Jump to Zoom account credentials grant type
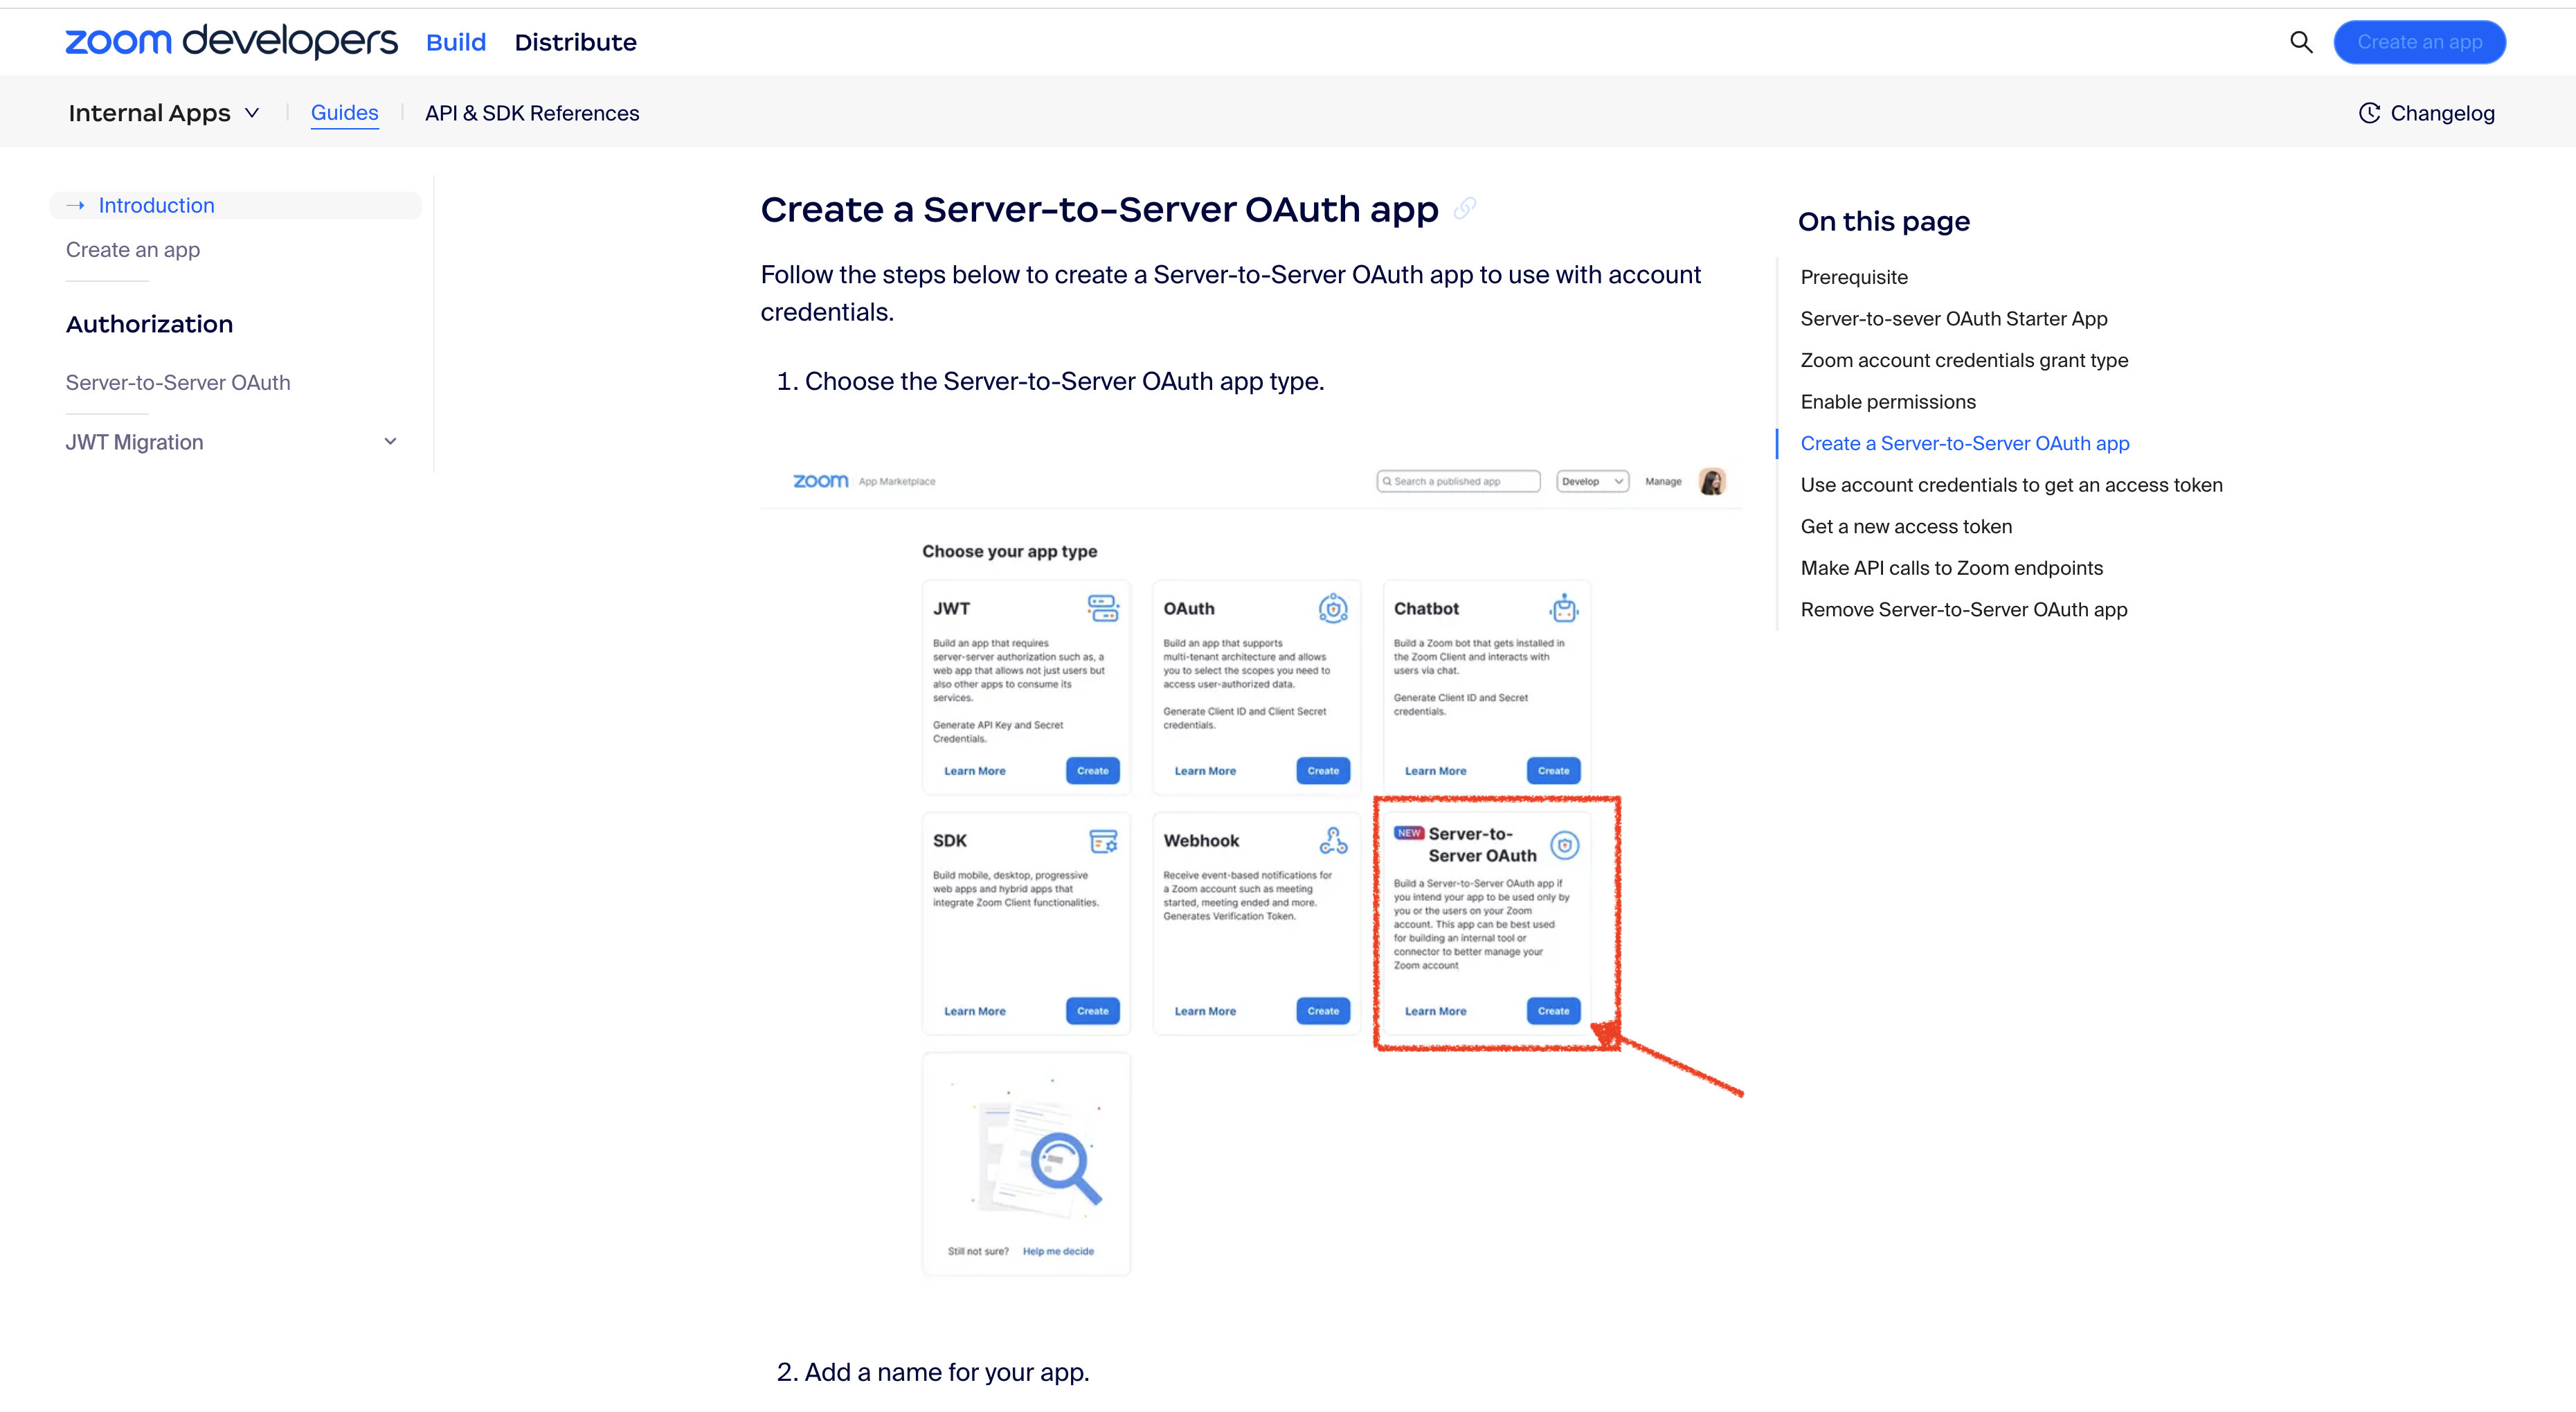2576x1412 pixels. (1963, 360)
